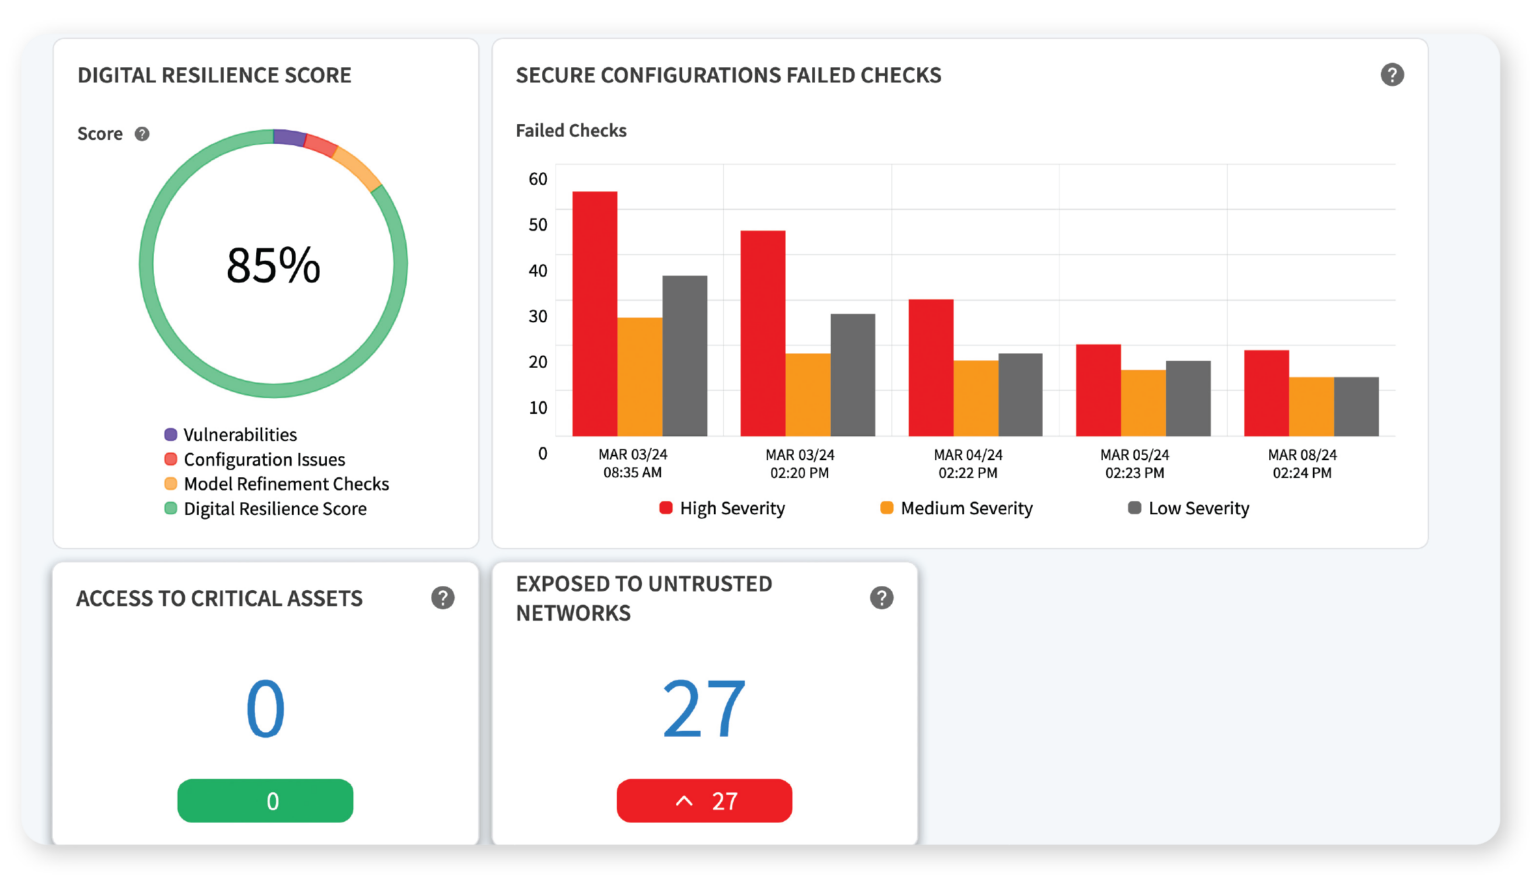
Task: Click the green ring of the score gauge
Action: coord(273,390)
